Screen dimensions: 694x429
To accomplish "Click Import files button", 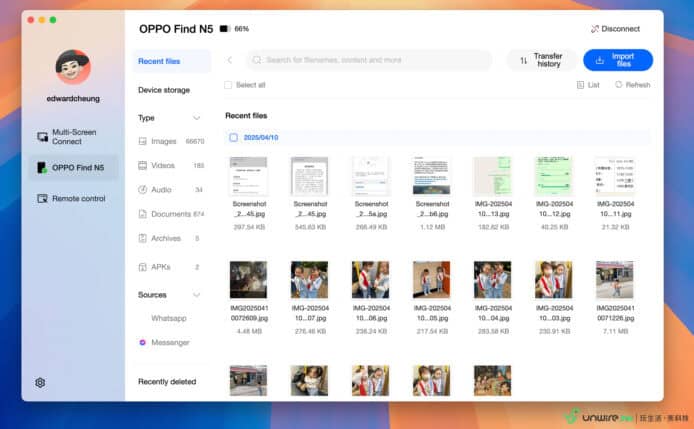I will (x=618, y=60).
